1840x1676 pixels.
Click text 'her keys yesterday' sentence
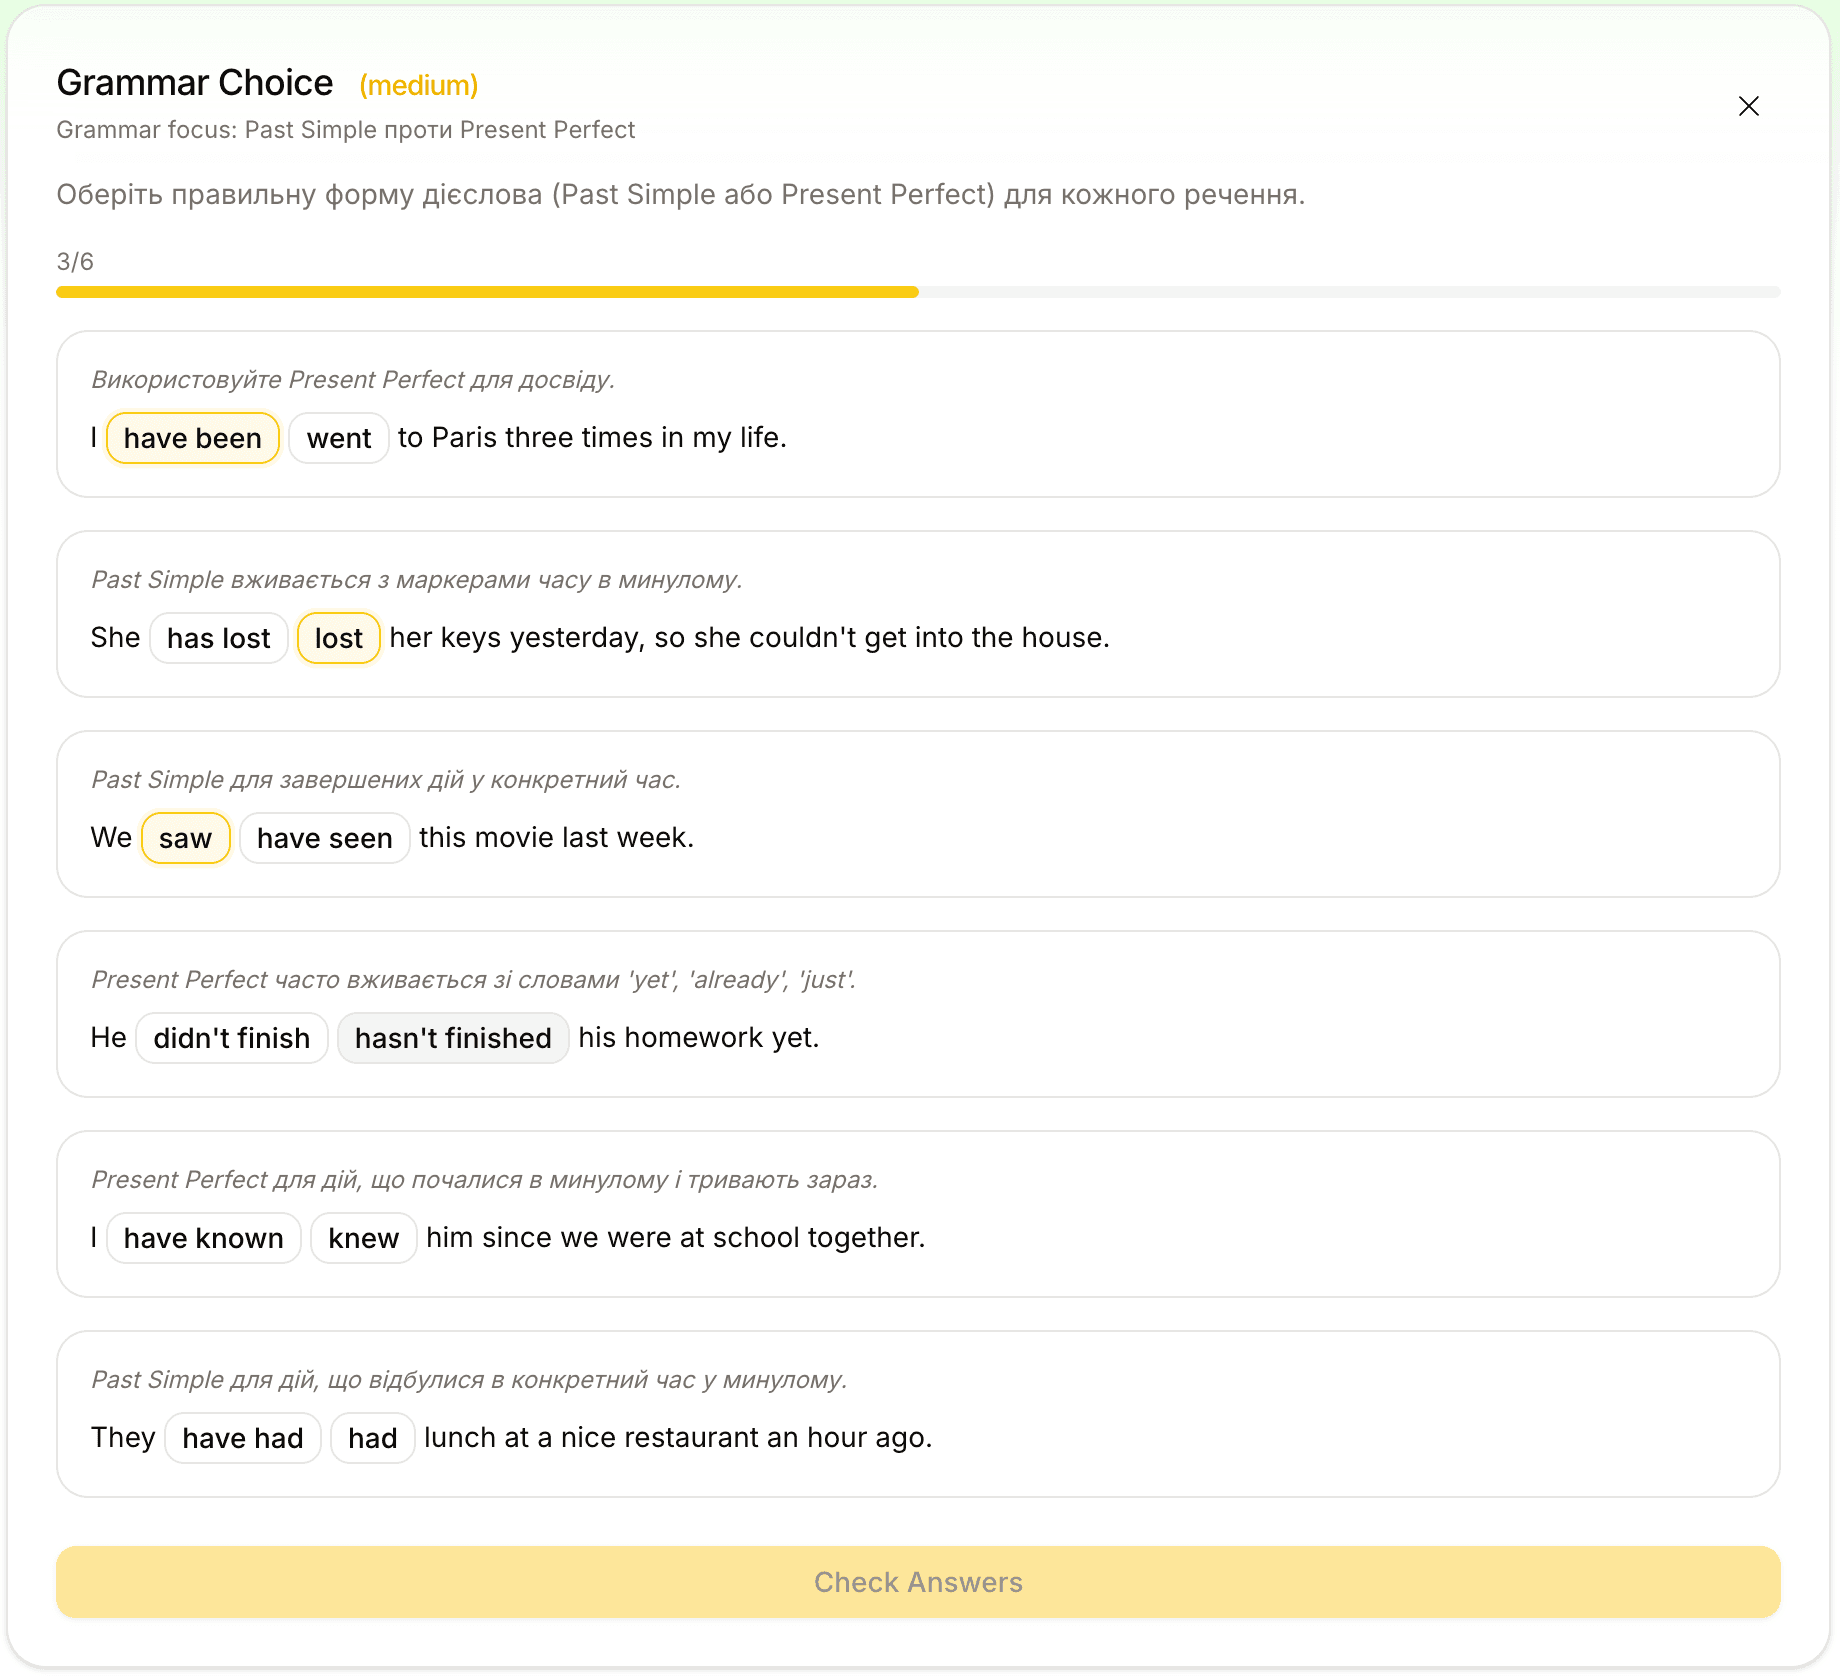tap(750, 638)
